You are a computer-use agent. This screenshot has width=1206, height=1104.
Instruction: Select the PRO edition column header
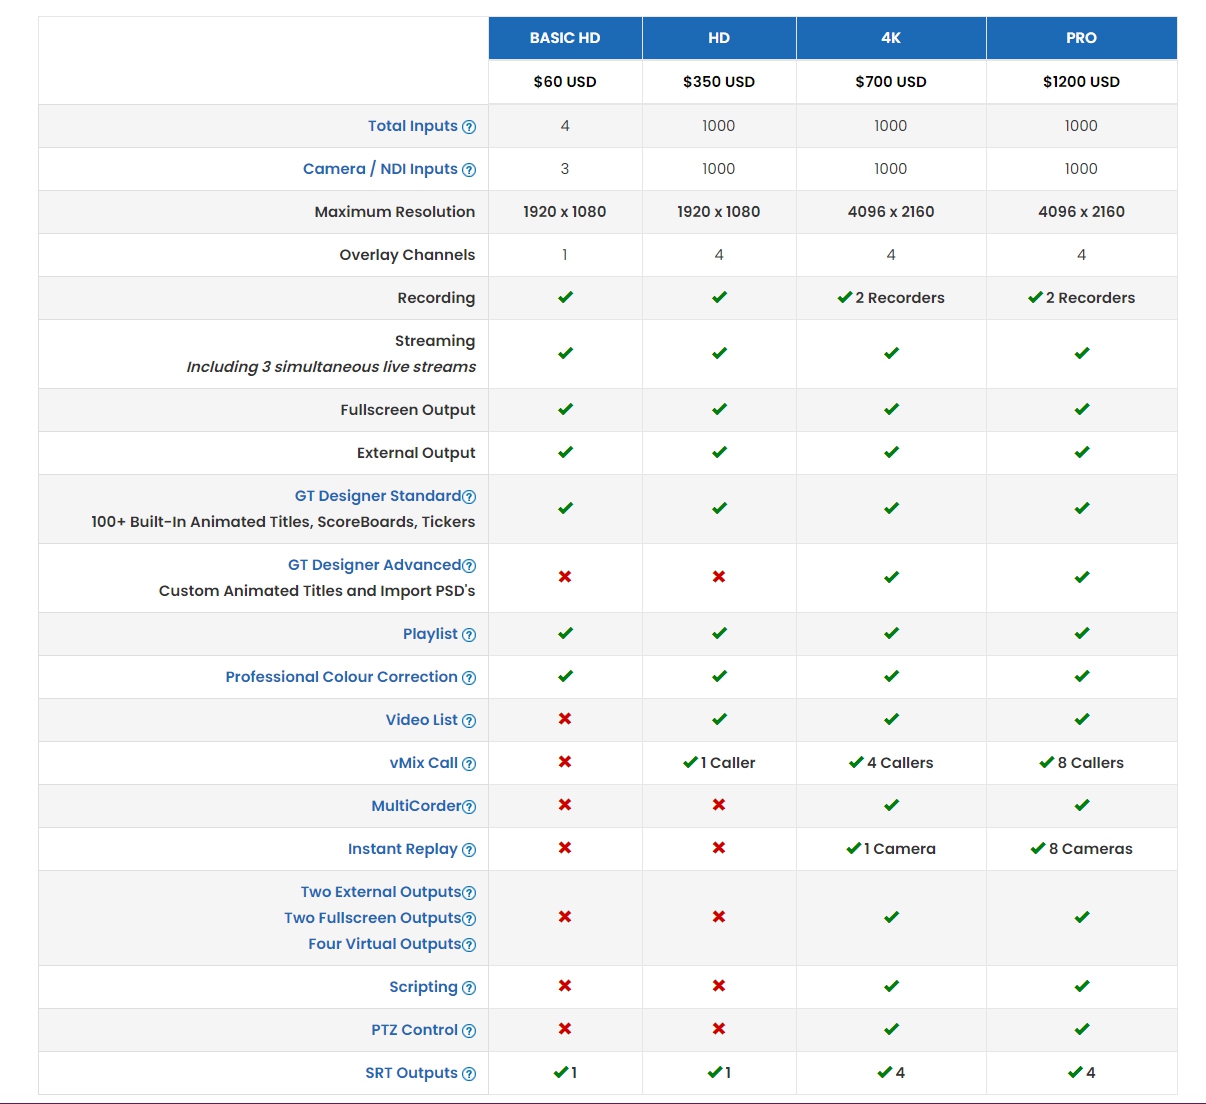pos(1081,38)
